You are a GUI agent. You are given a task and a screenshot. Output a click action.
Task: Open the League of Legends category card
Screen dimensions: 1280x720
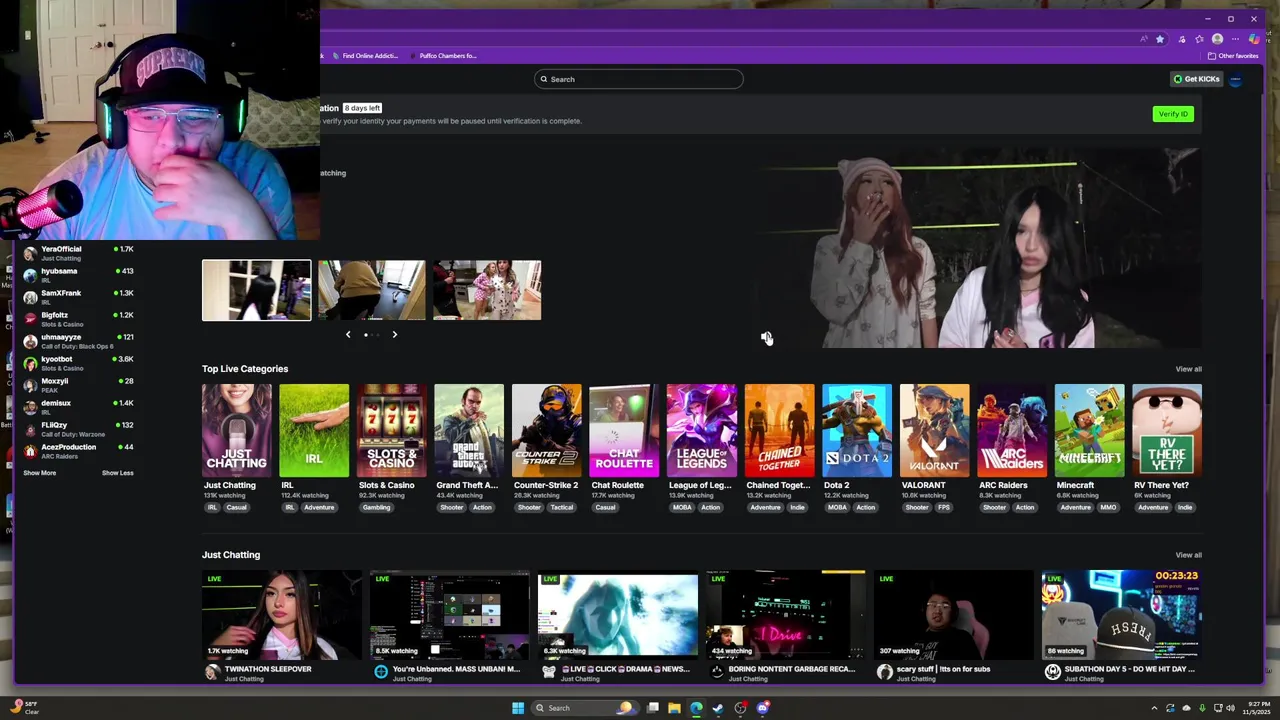tap(701, 430)
